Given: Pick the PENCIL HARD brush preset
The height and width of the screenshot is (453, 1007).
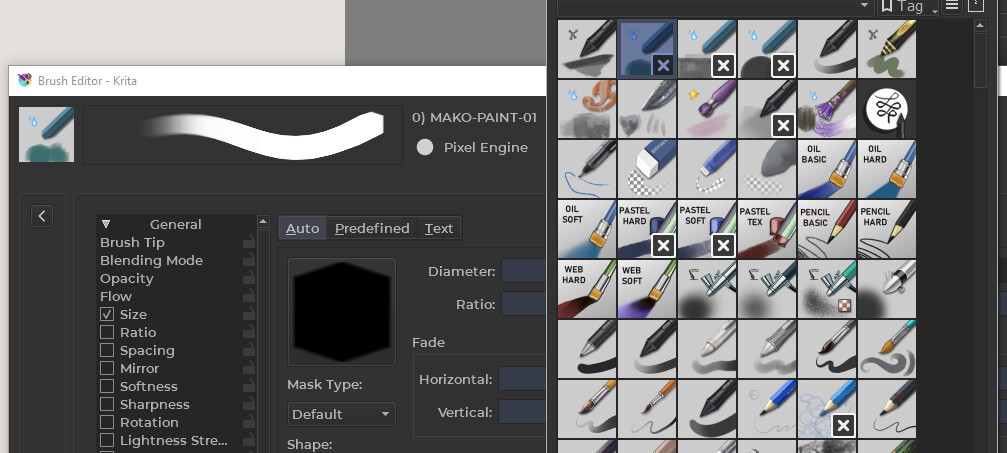Looking at the screenshot, I should [887, 229].
